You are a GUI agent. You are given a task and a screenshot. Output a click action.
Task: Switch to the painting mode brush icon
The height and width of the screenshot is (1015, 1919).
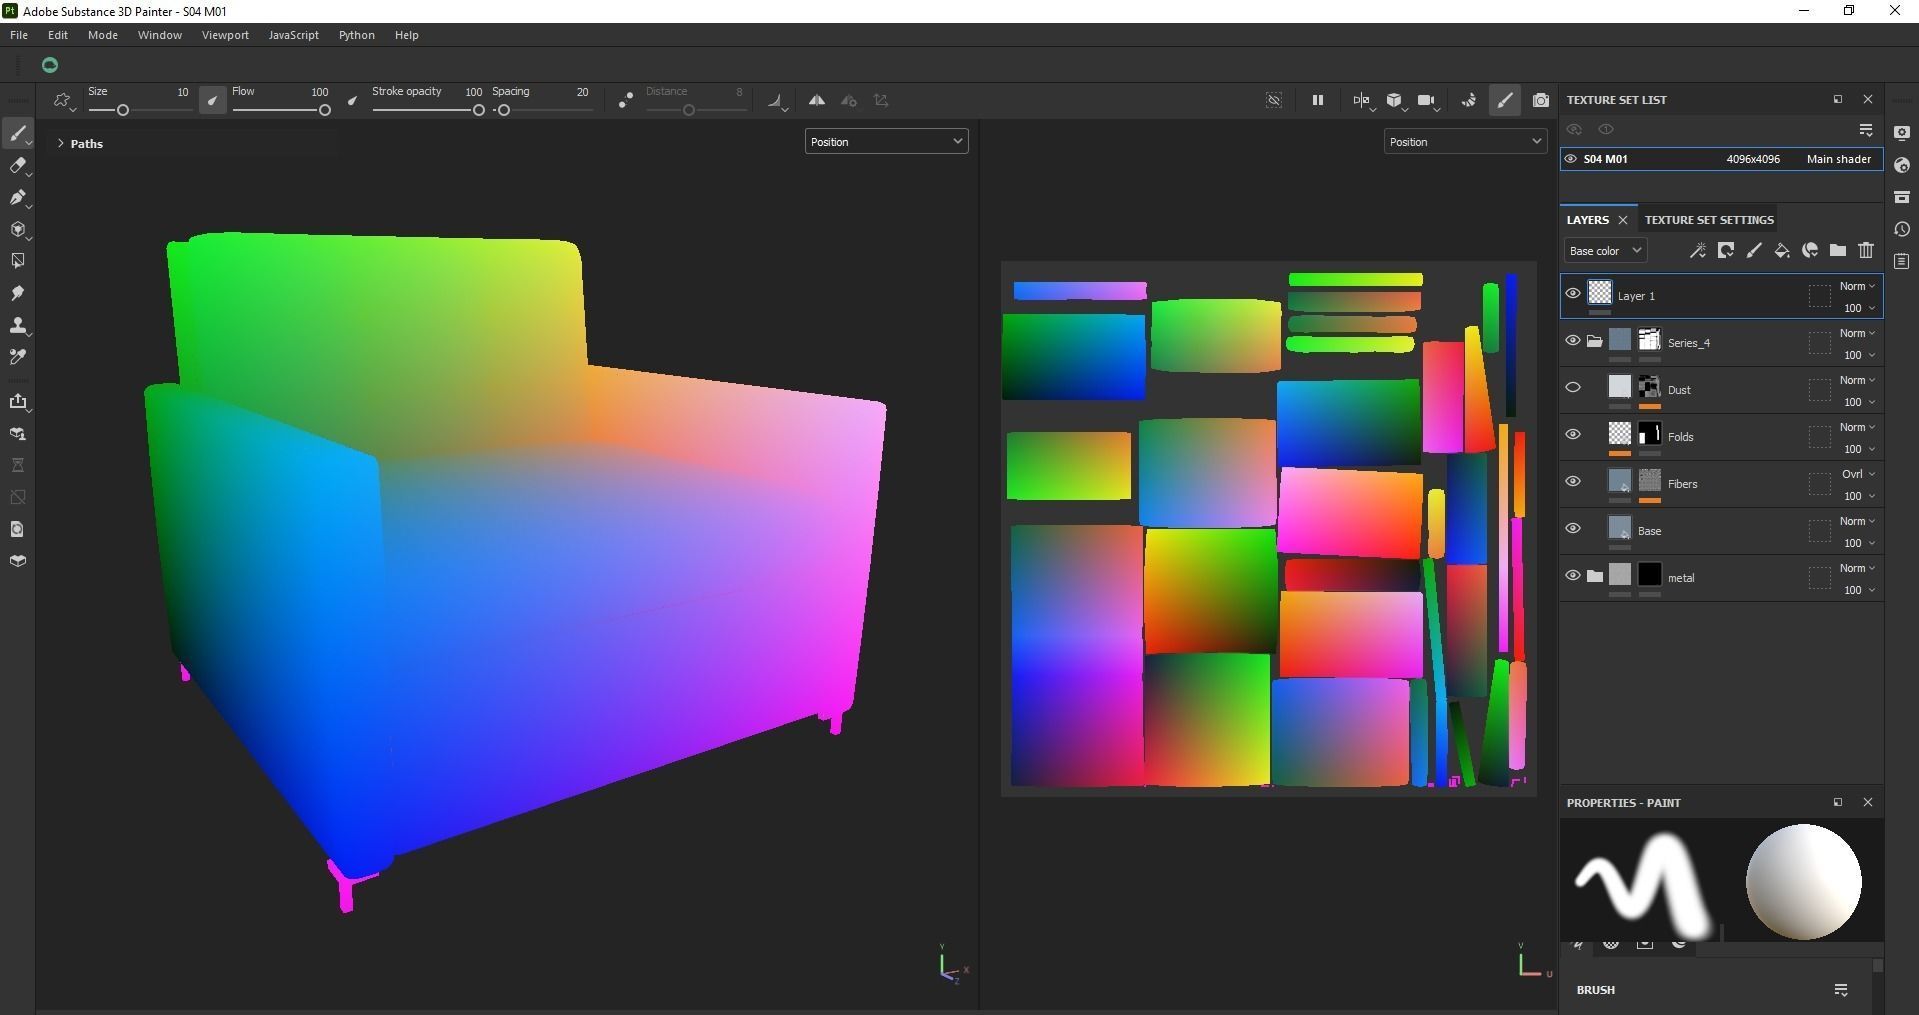(1505, 100)
